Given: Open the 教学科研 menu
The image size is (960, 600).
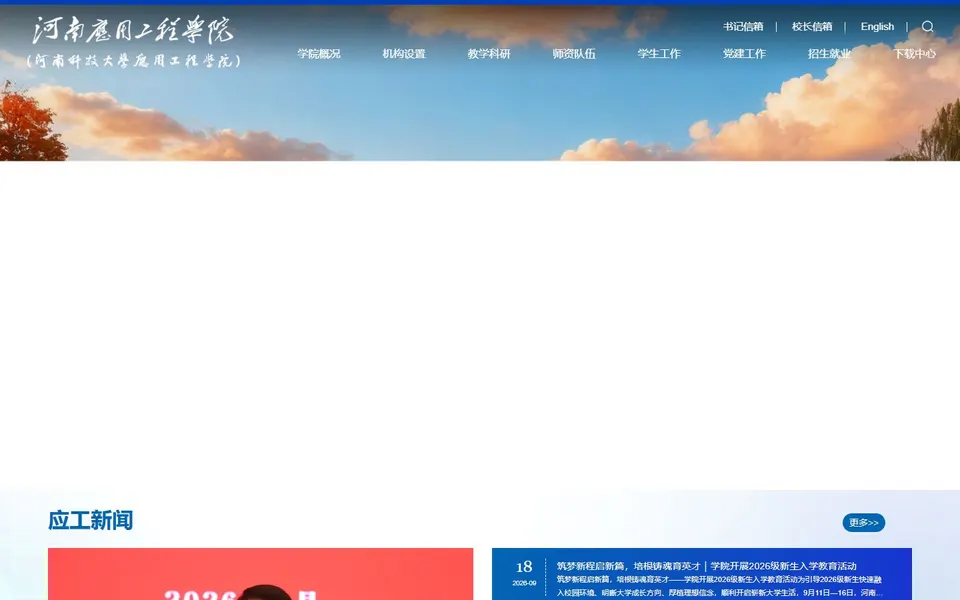Looking at the screenshot, I should [x=489, y=54].
